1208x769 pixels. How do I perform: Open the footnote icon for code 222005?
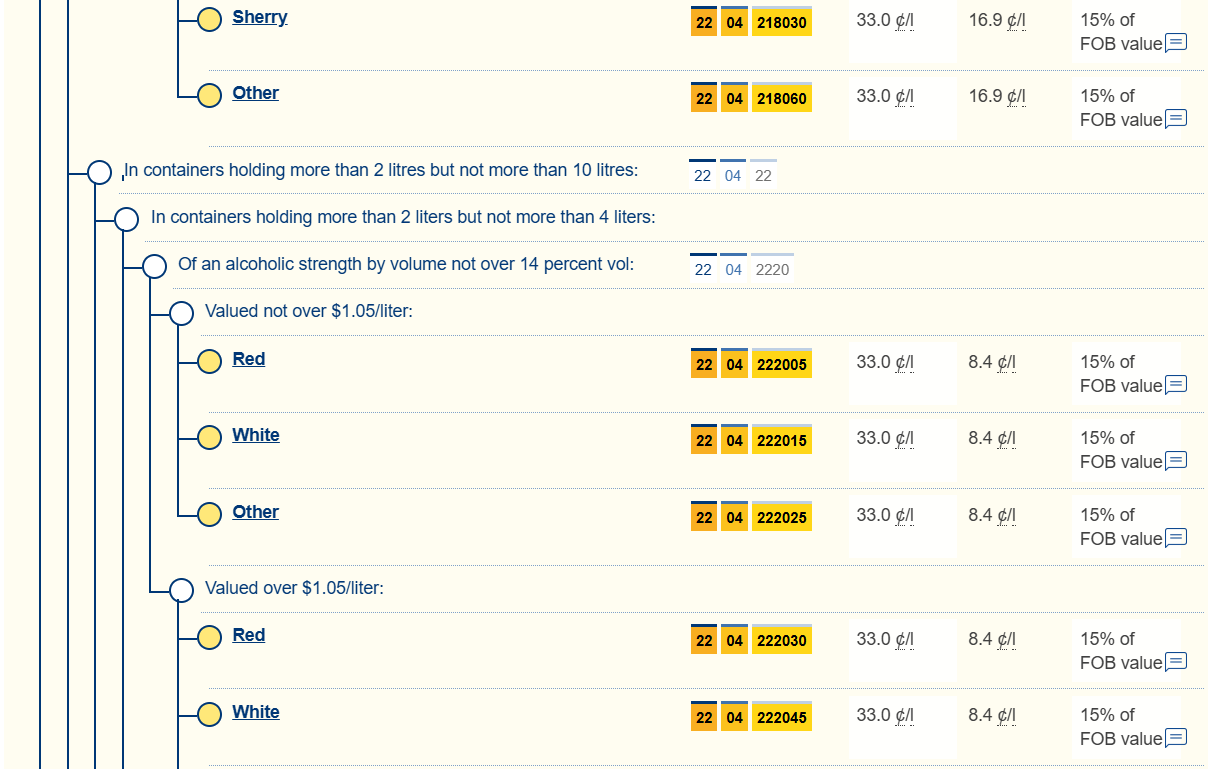point(1176,385)
